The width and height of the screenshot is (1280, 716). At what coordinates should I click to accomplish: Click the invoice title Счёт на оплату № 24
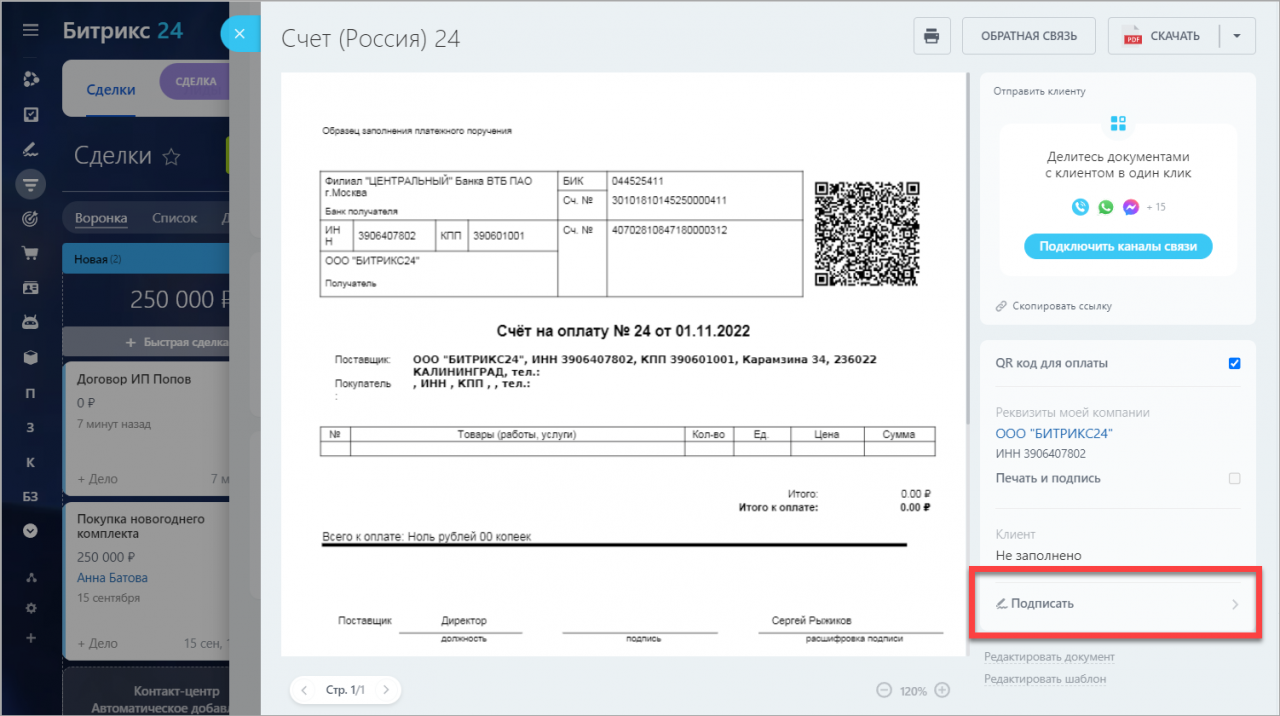click(x=623, y=331)
